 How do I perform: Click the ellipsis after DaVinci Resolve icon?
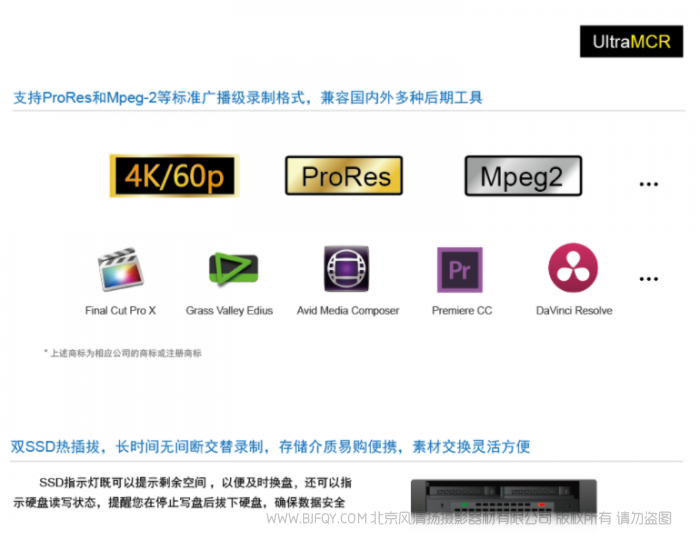pos(649,279)
